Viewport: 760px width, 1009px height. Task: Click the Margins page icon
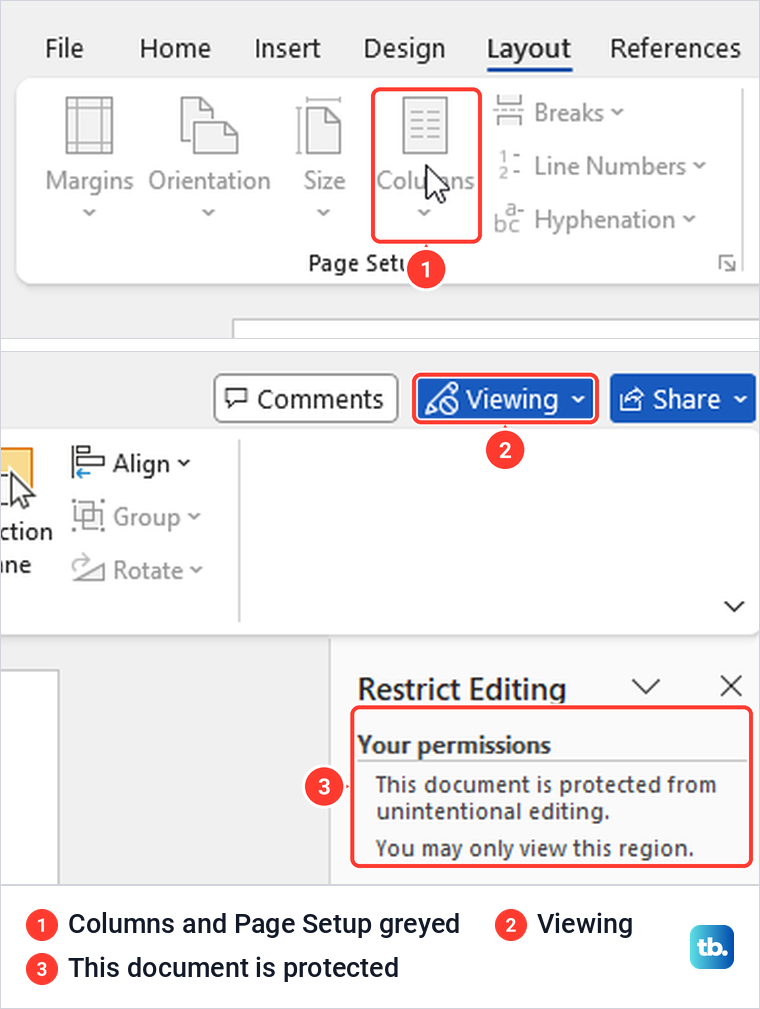(x=89, y=125)
